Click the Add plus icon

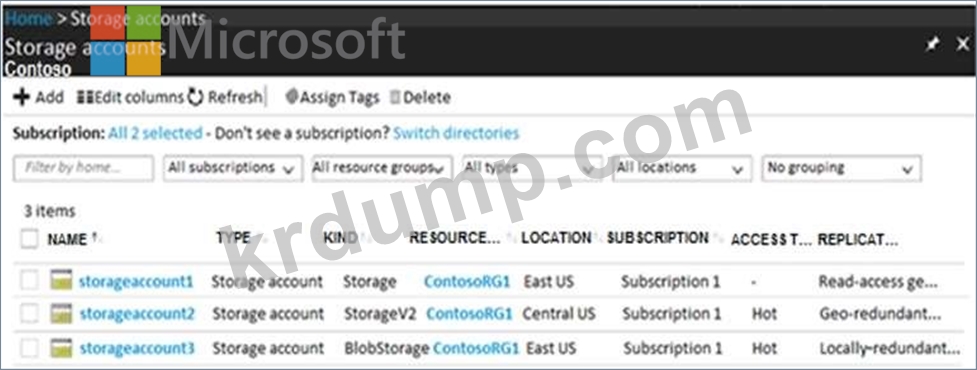21,97
